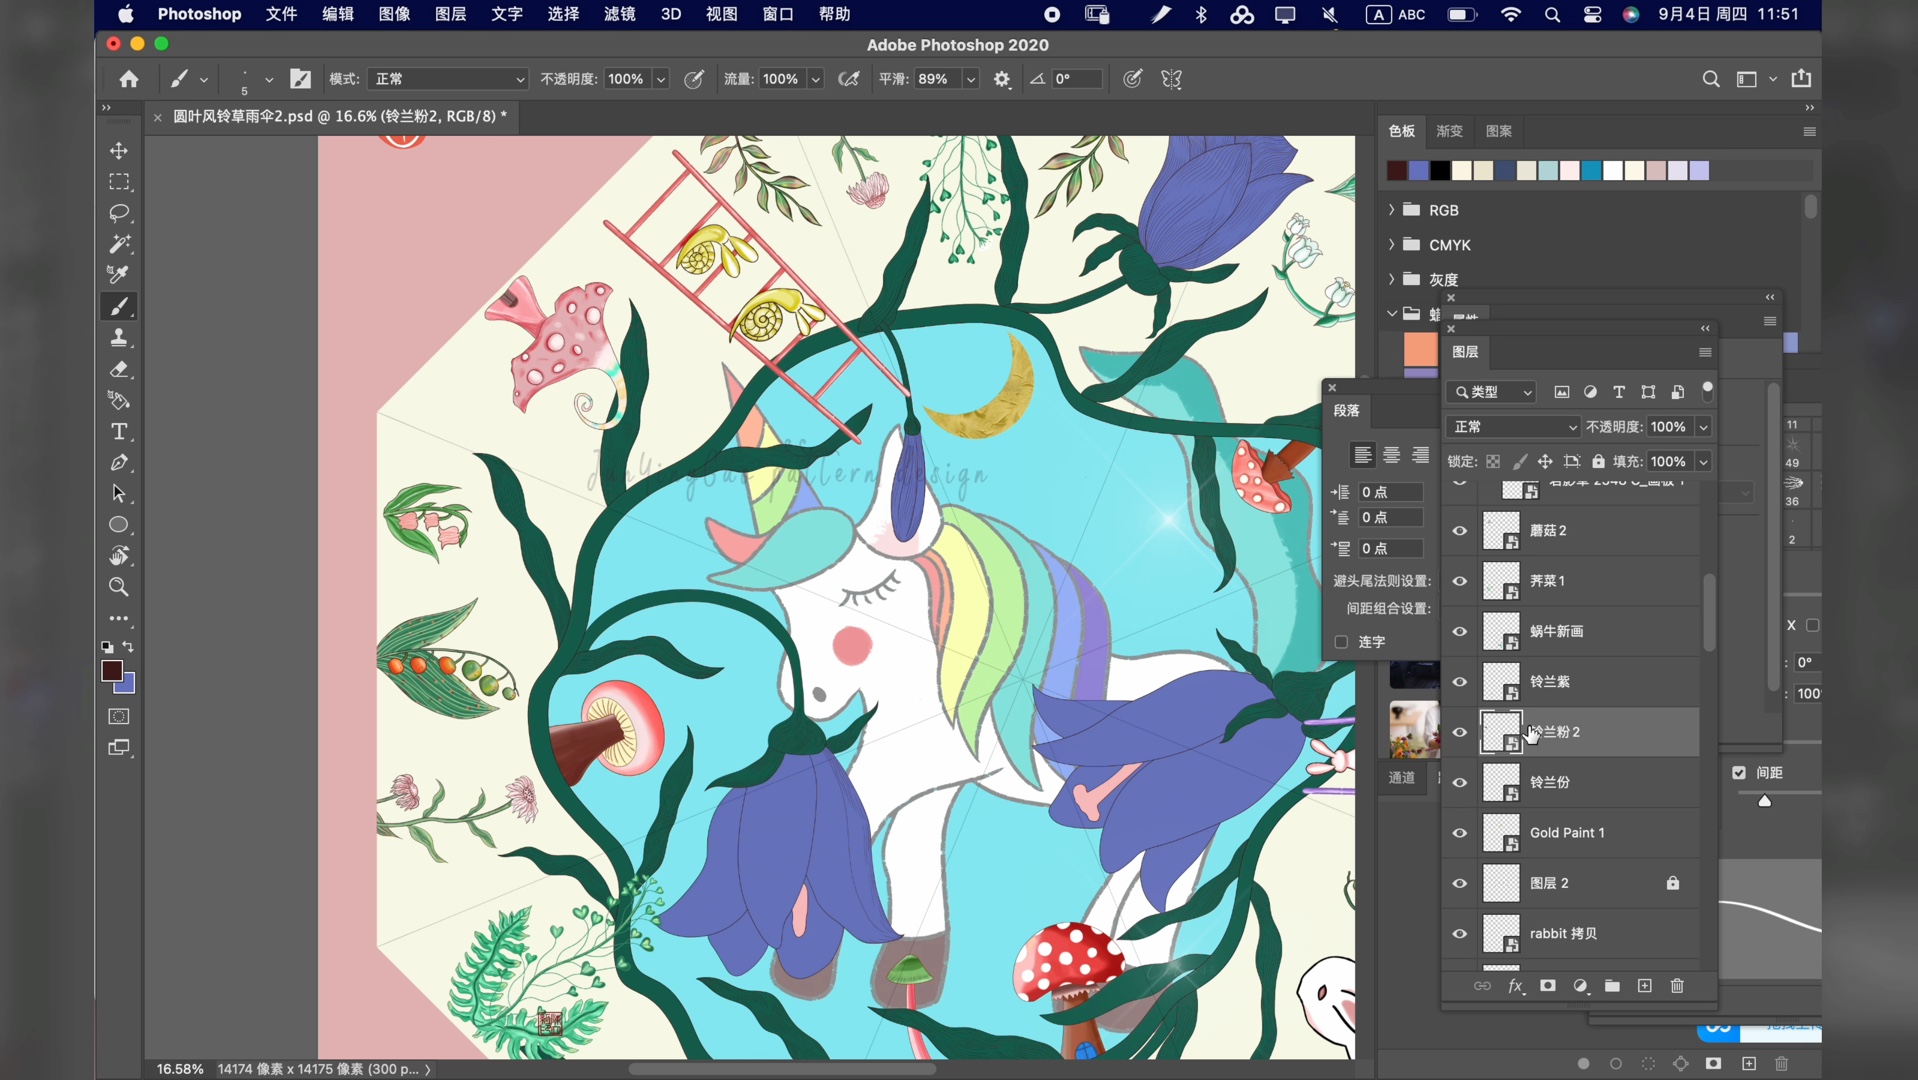This screenshot has width=1918, height=1080.
Task: Expand the 灰度 swatch folder
Action: click(1391, 279)
